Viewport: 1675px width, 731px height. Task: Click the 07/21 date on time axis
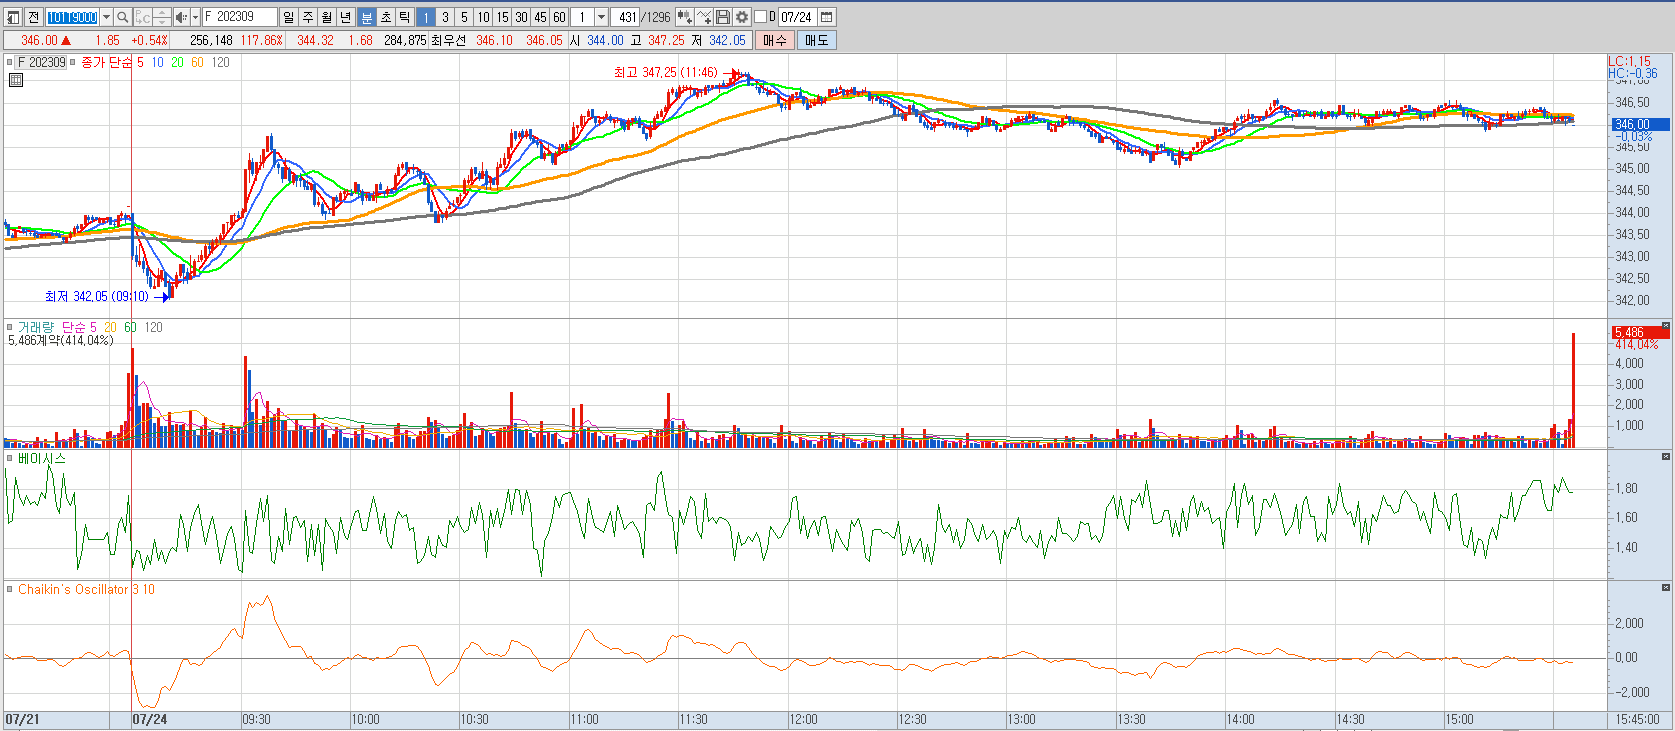[x=22, y=719]
